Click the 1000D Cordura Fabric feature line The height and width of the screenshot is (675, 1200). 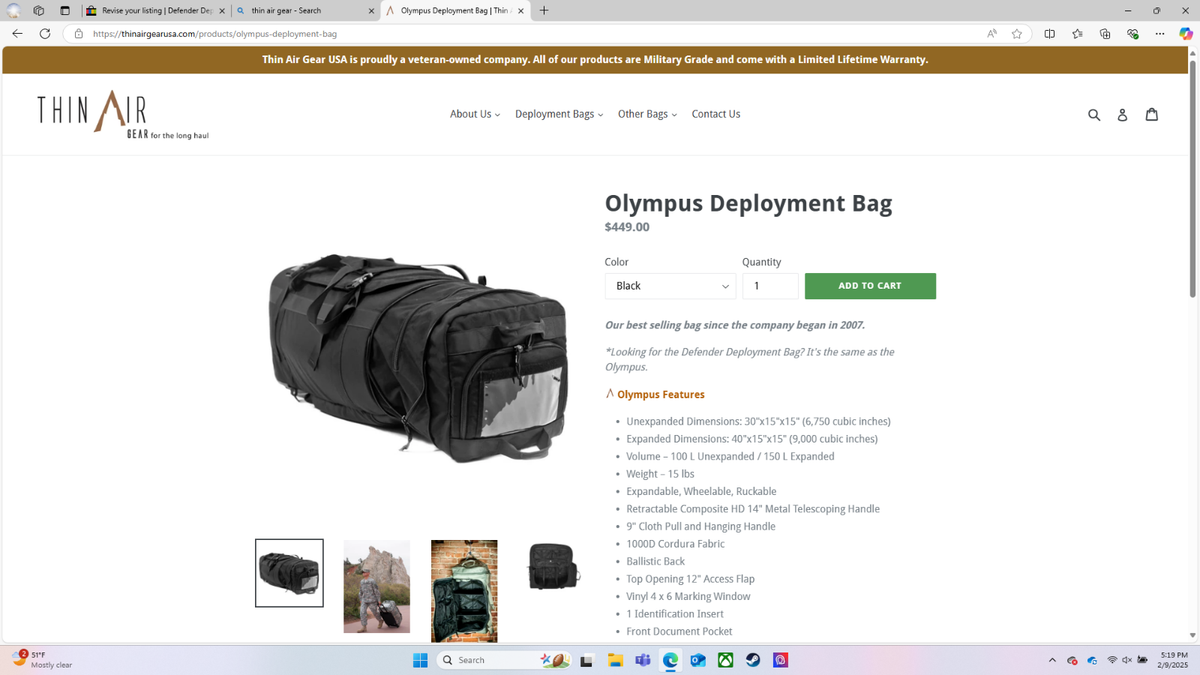[675, 544]
